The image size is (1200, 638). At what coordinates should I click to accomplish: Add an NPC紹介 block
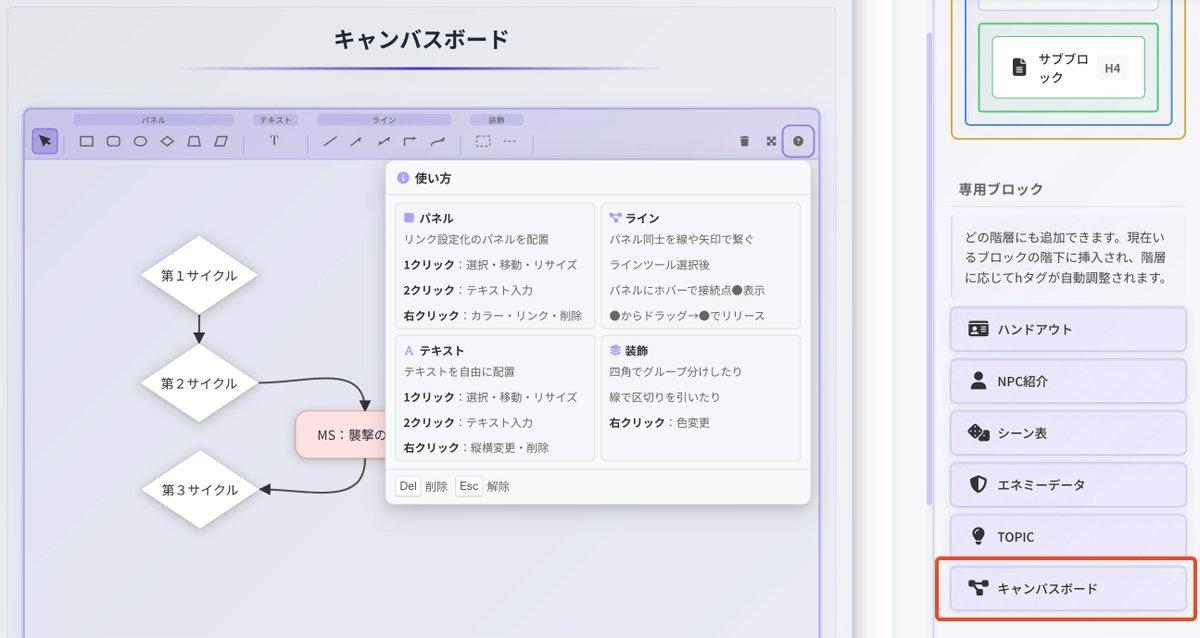tap(1068, 381)
